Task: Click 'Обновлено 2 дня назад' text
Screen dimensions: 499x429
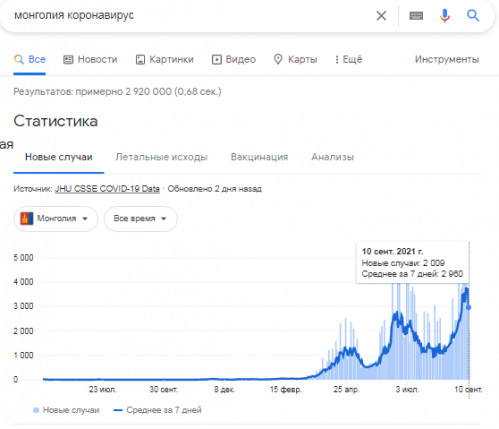Action: click(x=214, y=189)
